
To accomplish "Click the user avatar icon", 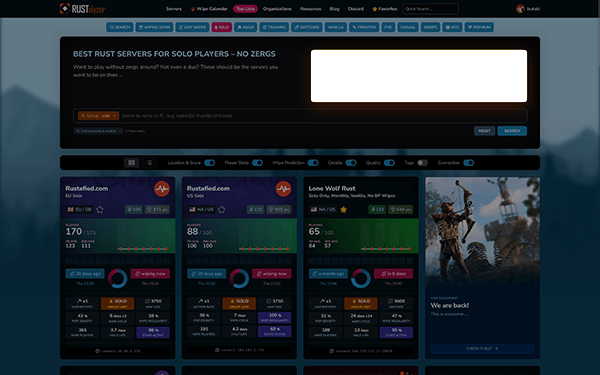I will click(x=520, y=8).
